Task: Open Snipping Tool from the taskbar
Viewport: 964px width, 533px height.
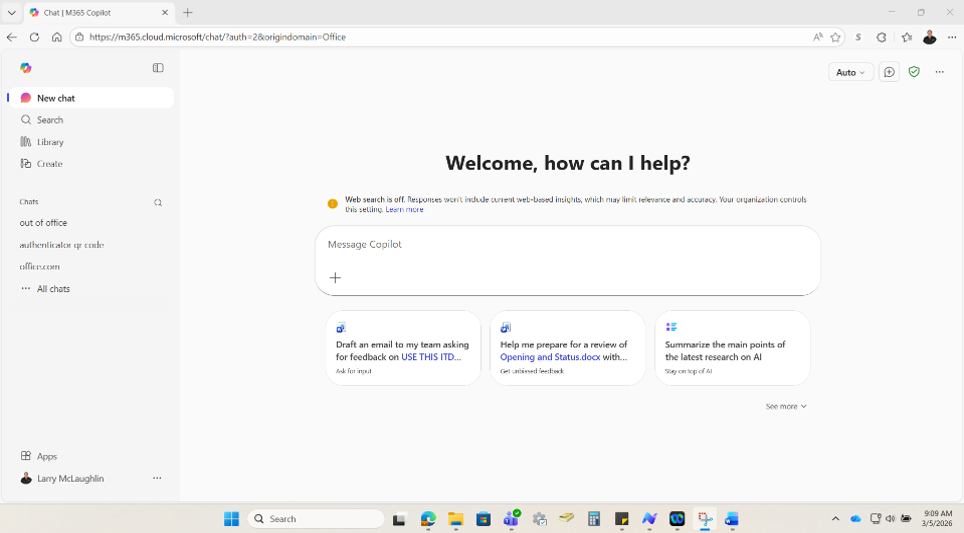Action: click(x=705, y=519)
